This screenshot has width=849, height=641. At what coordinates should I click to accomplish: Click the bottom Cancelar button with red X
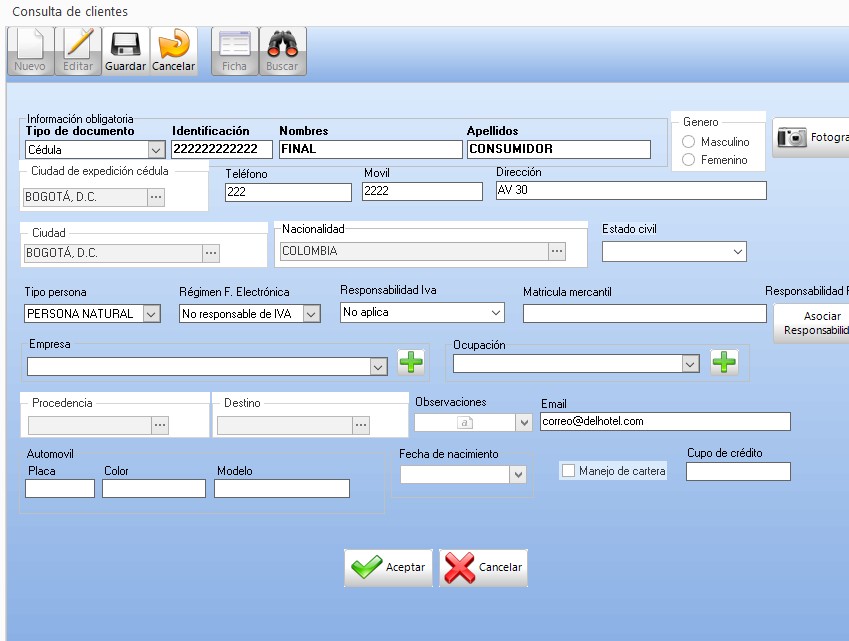pyautogui.click(x=484, y=568)
